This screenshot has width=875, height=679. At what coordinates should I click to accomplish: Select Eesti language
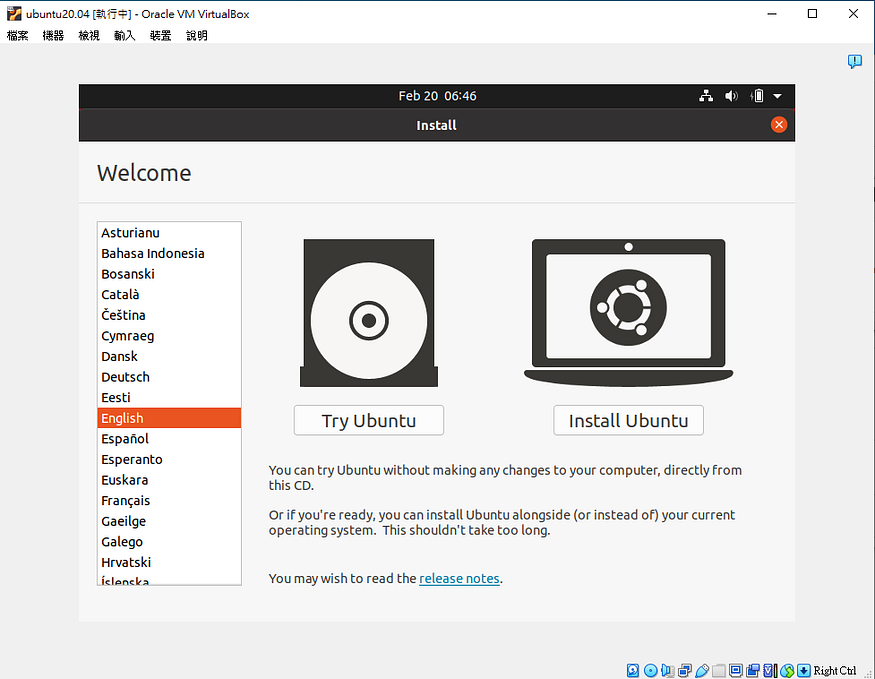pos(169,398)
